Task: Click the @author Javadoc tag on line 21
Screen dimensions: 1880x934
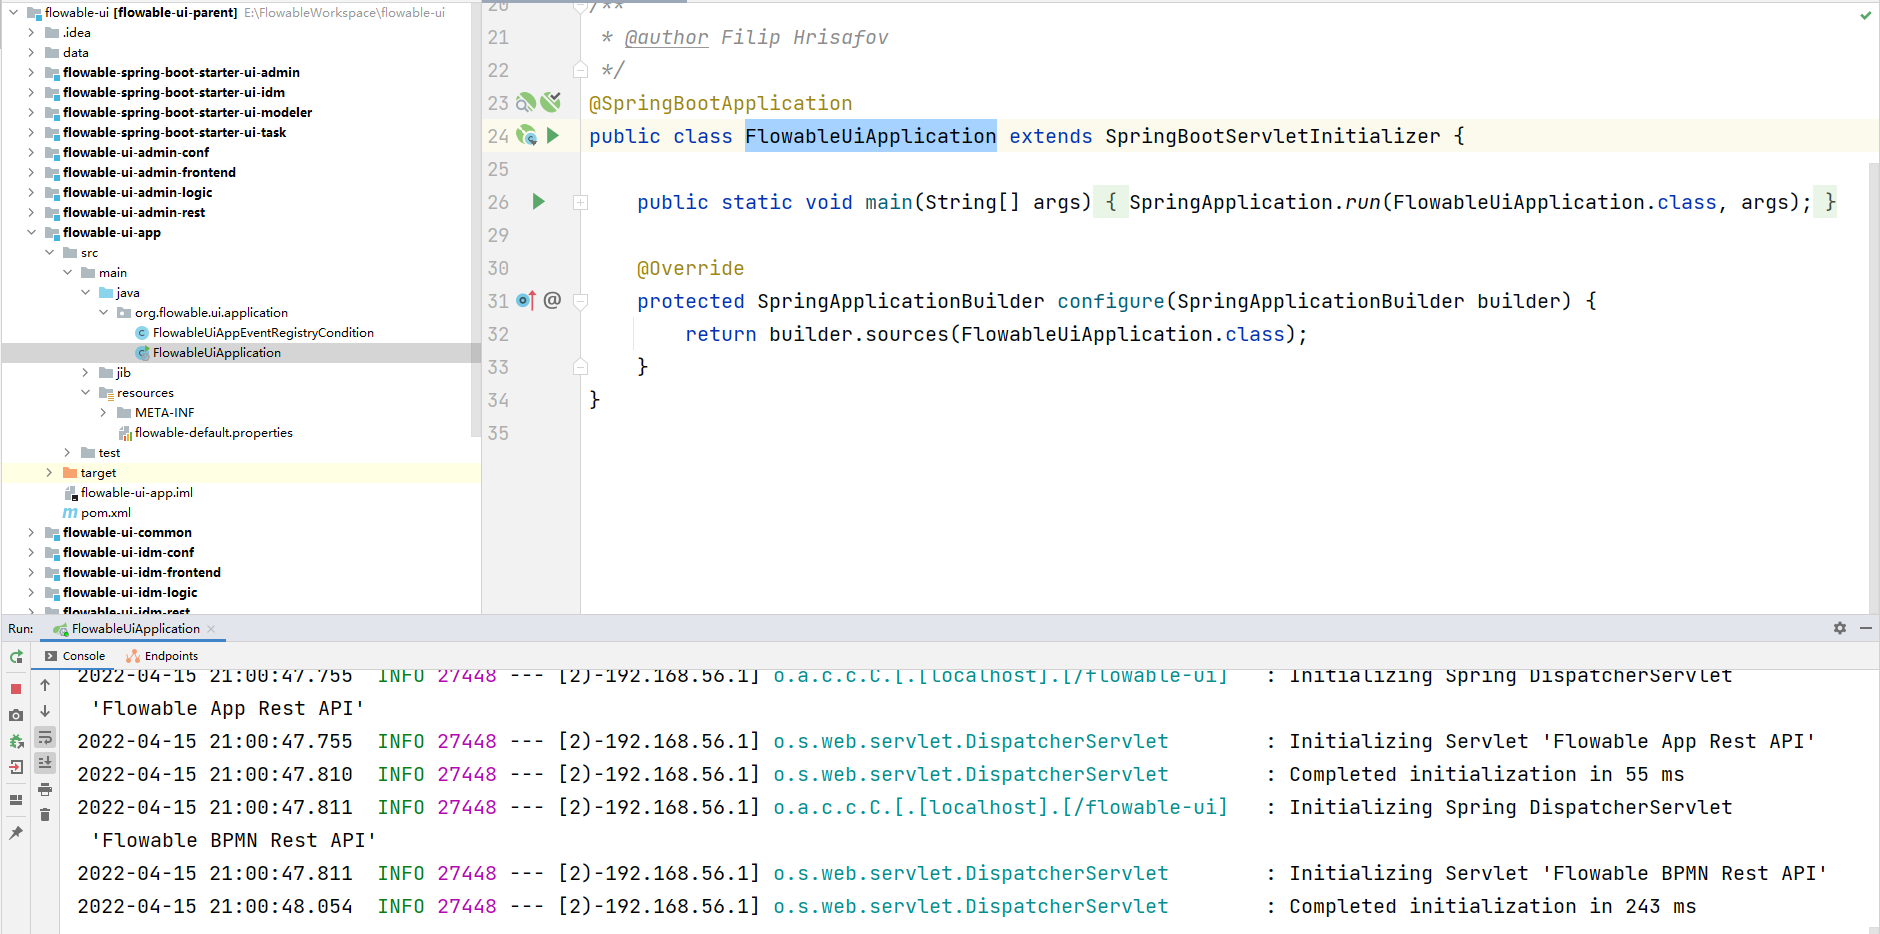Action: point(666,37)
